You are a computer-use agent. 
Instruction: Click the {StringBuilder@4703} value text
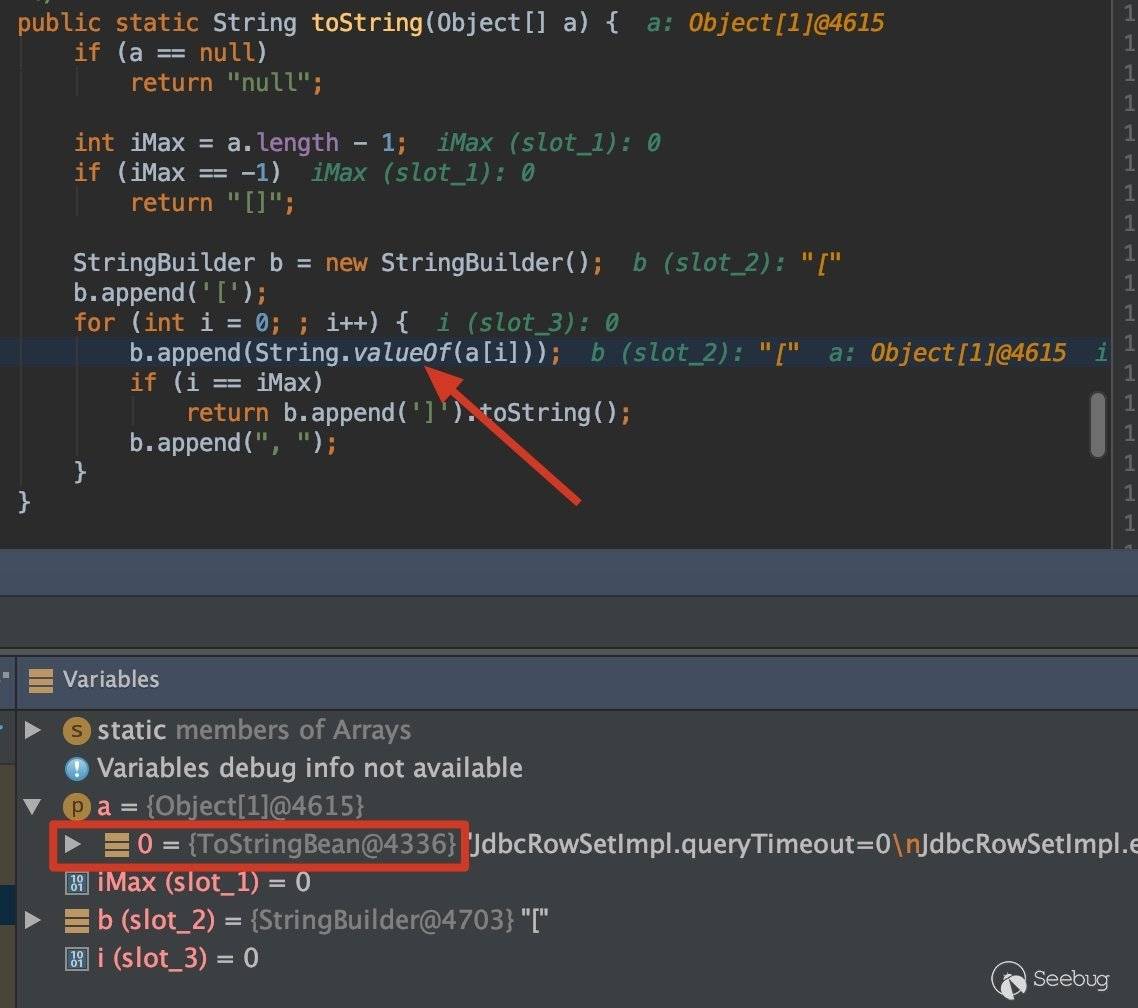pos(382,920)
